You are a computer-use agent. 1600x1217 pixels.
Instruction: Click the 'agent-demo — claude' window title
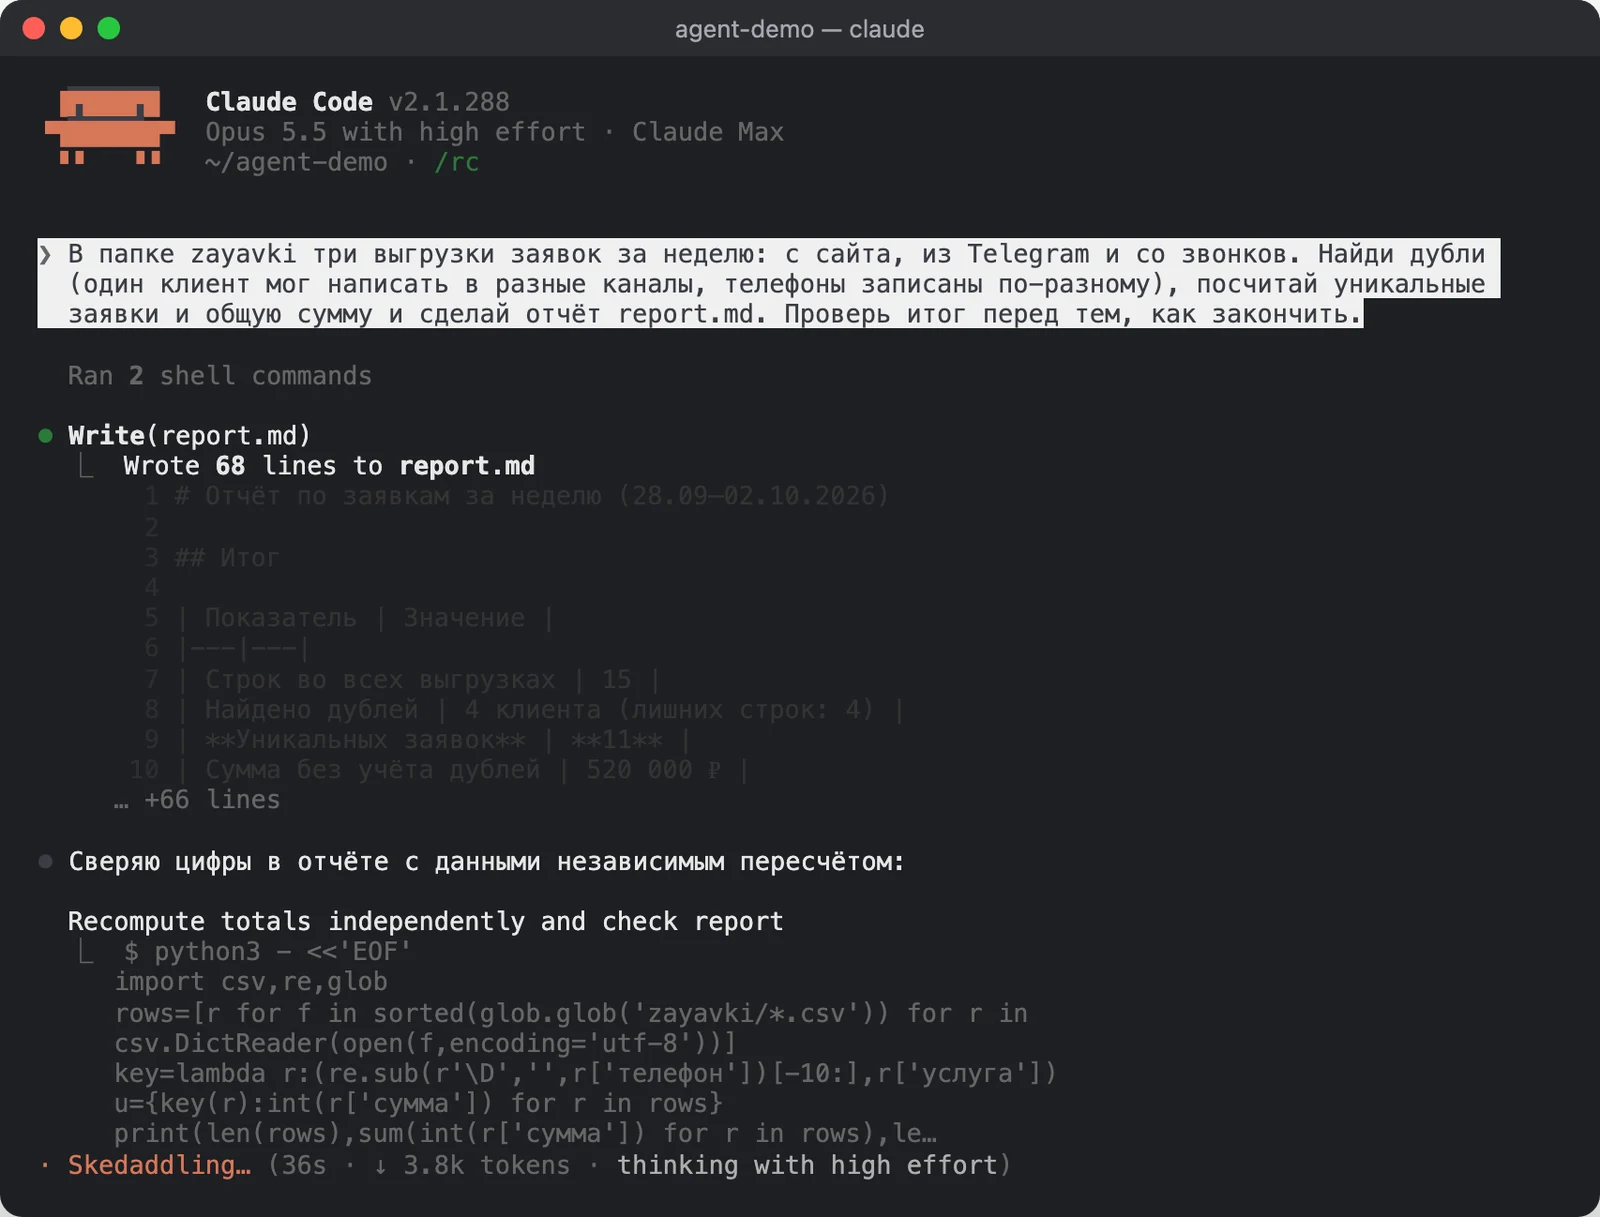799,29
